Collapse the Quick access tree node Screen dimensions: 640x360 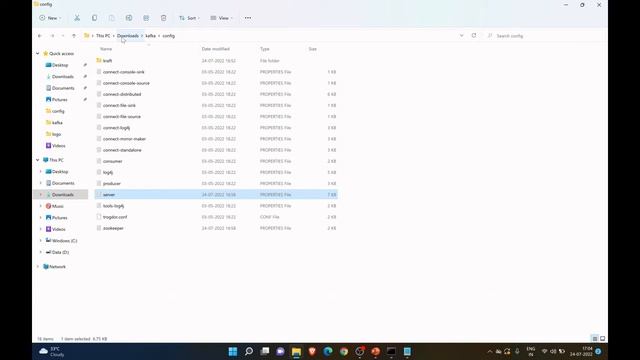click(38, 53)
